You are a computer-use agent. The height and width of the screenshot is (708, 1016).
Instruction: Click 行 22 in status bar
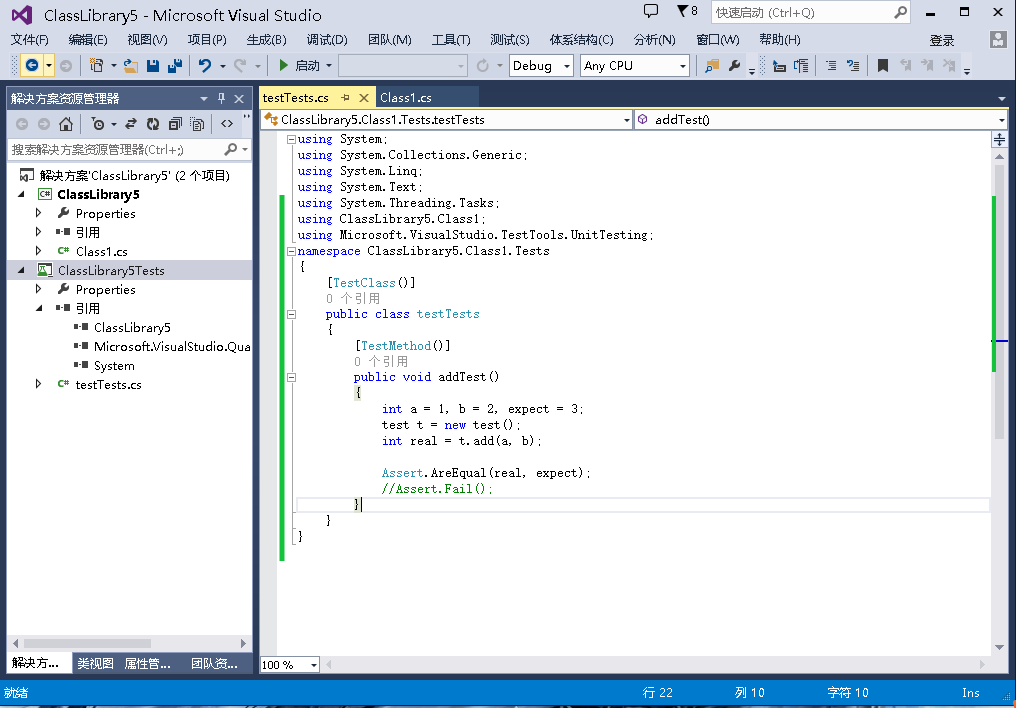[658, 692]
